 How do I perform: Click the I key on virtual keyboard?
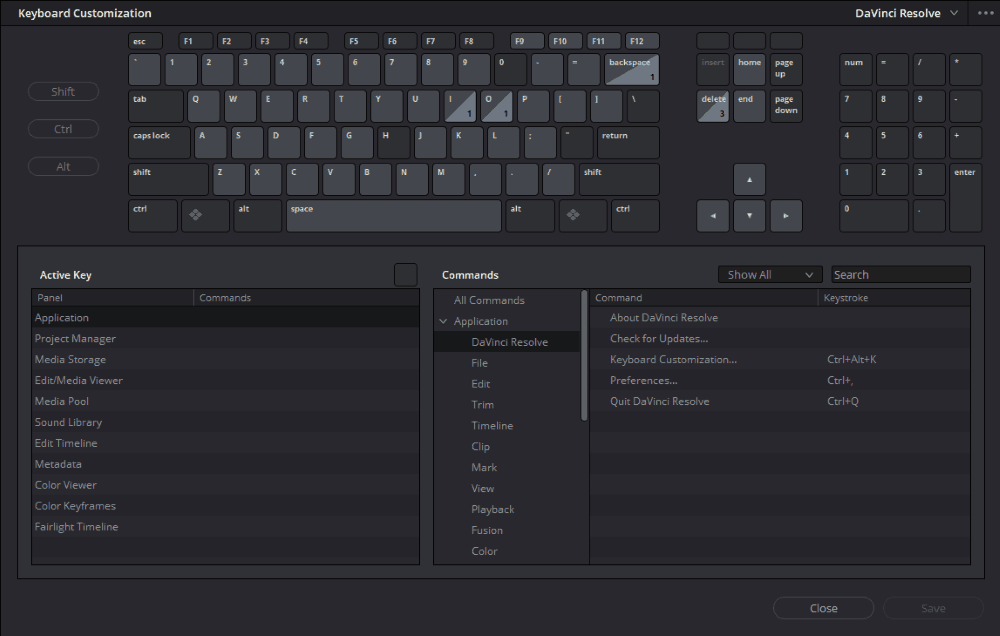460,106
